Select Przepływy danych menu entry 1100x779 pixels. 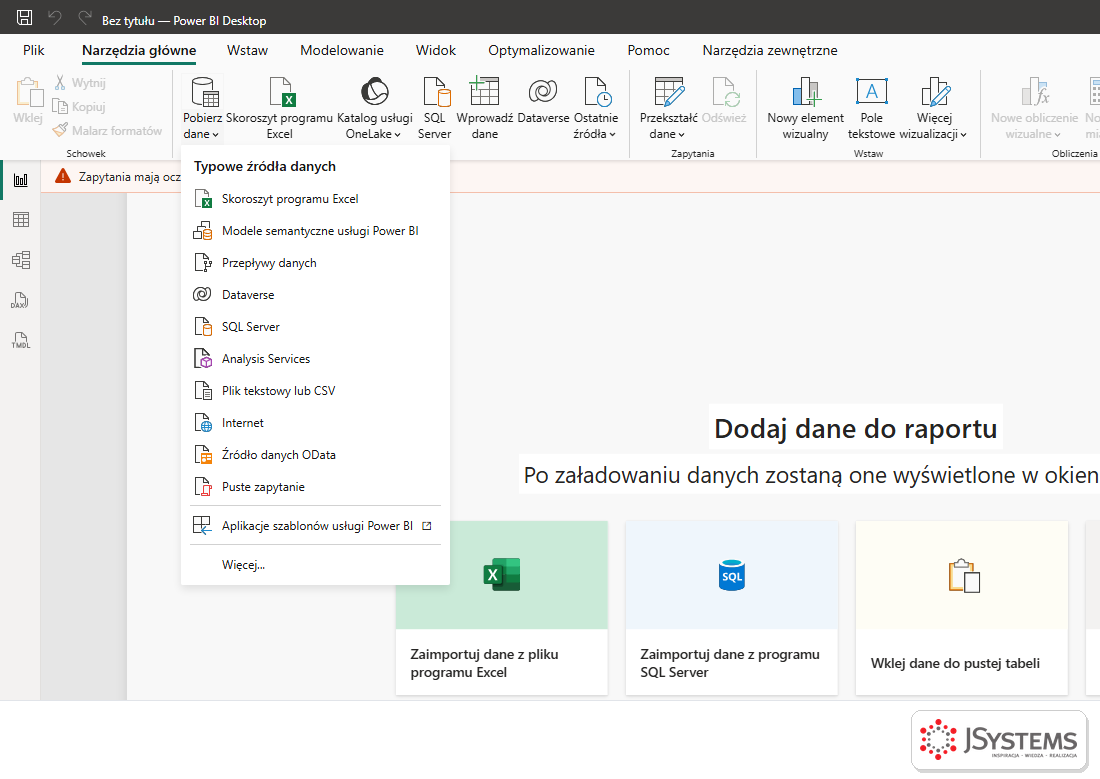tap(315, 263)
